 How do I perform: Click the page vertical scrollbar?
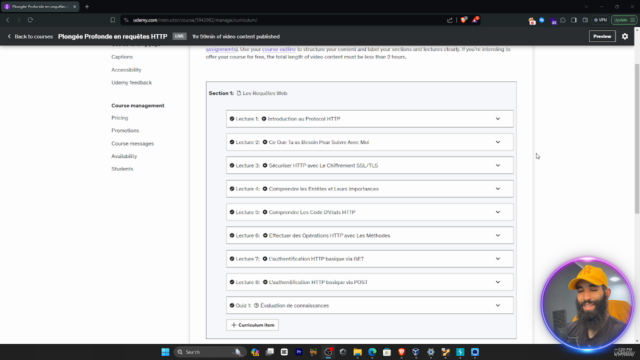637,139
